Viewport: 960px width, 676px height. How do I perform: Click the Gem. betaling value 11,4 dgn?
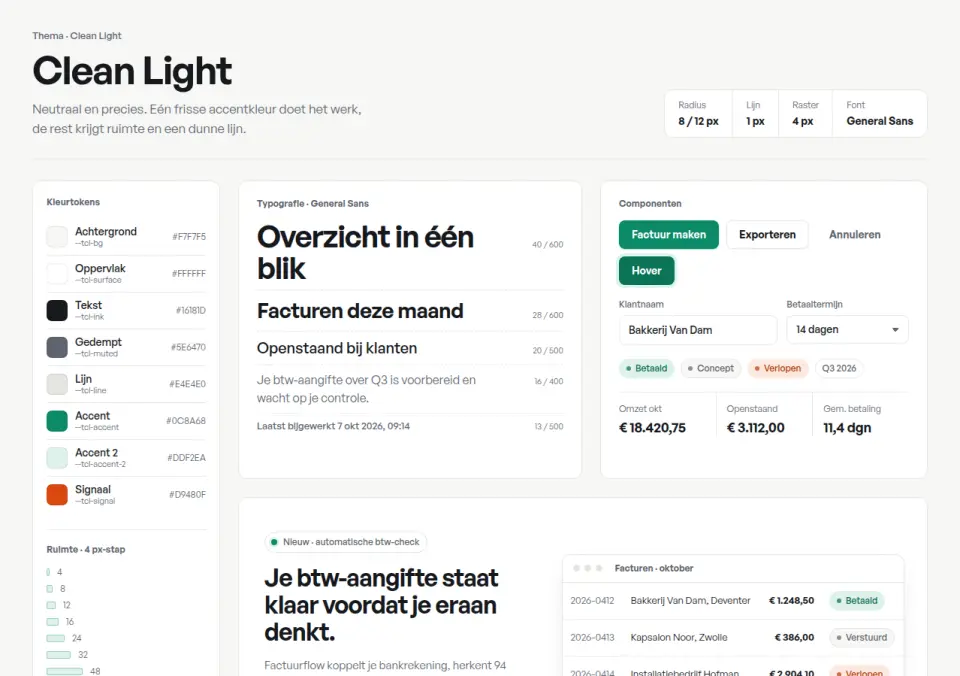[847, 428]
